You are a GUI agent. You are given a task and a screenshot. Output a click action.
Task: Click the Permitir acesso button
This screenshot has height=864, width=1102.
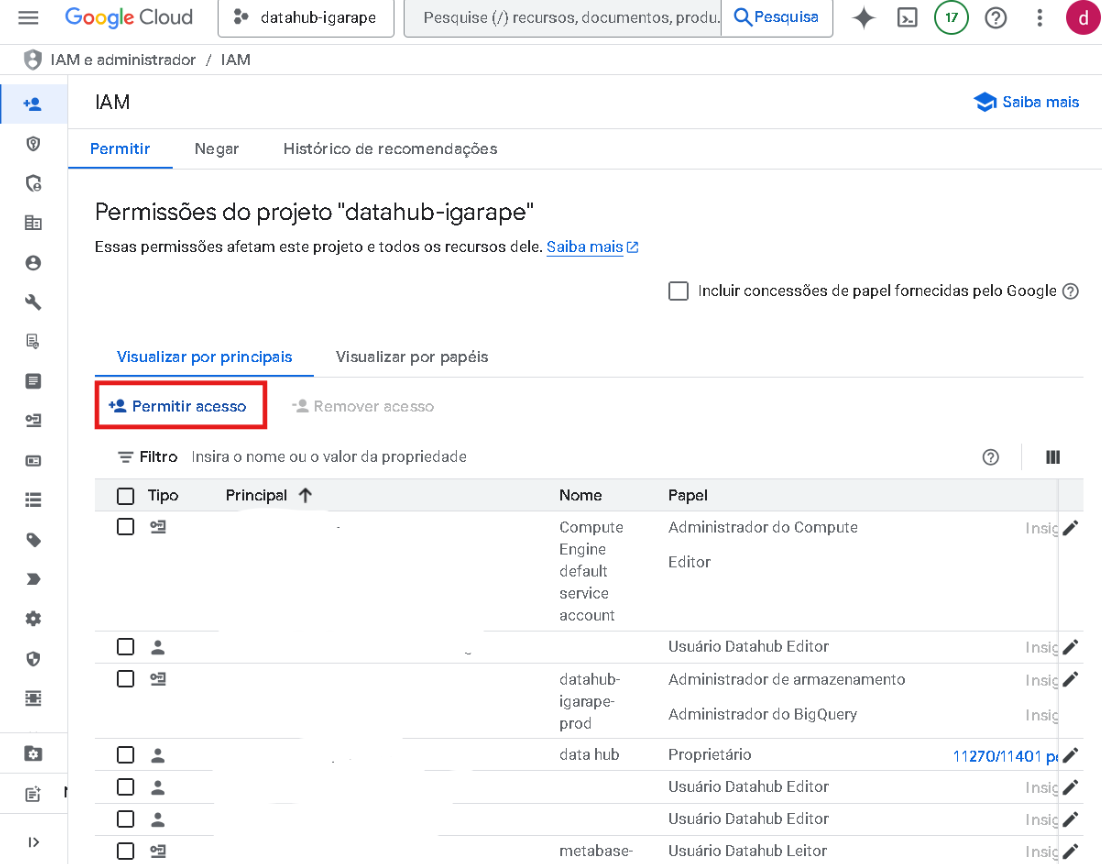[x=180, y=406]
